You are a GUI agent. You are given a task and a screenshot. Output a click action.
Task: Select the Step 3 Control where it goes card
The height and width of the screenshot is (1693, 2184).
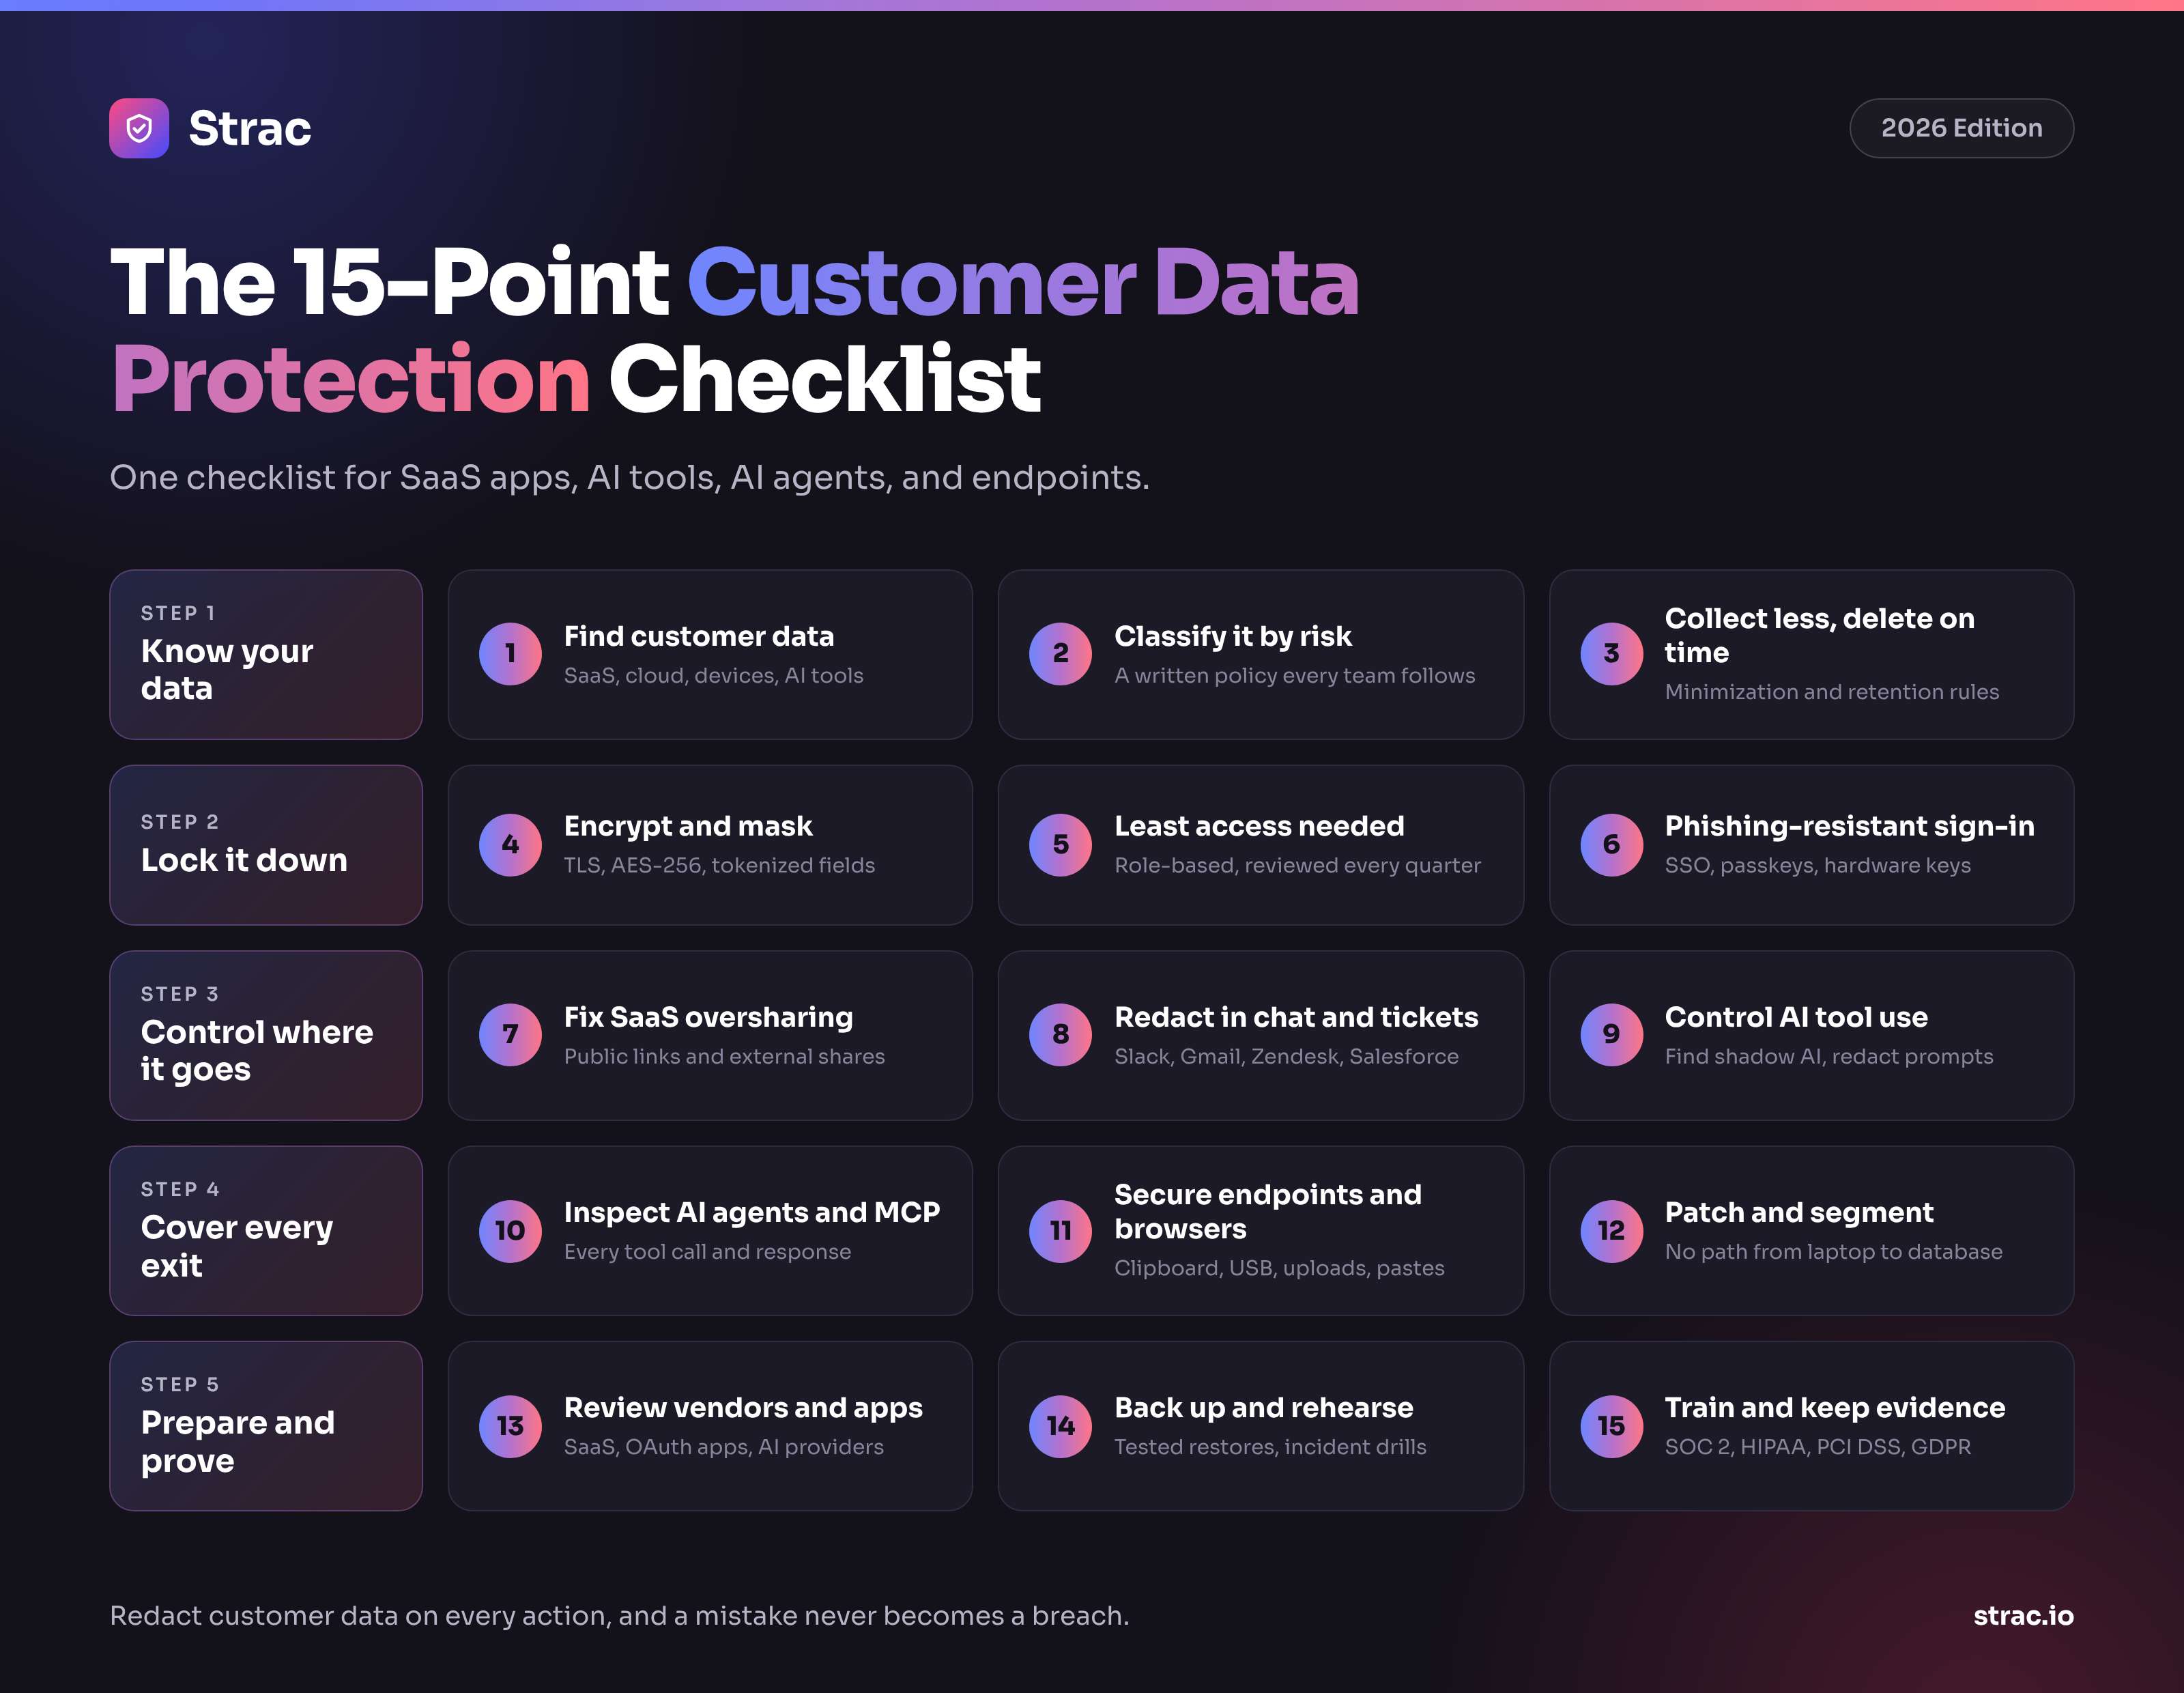pyautogui.click(x=266, y=1035)
